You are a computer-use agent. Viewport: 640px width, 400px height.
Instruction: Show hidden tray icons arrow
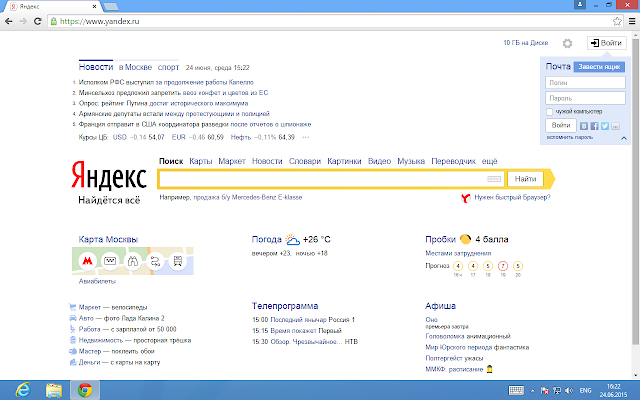pyautogui.click(x=533, y=391)
